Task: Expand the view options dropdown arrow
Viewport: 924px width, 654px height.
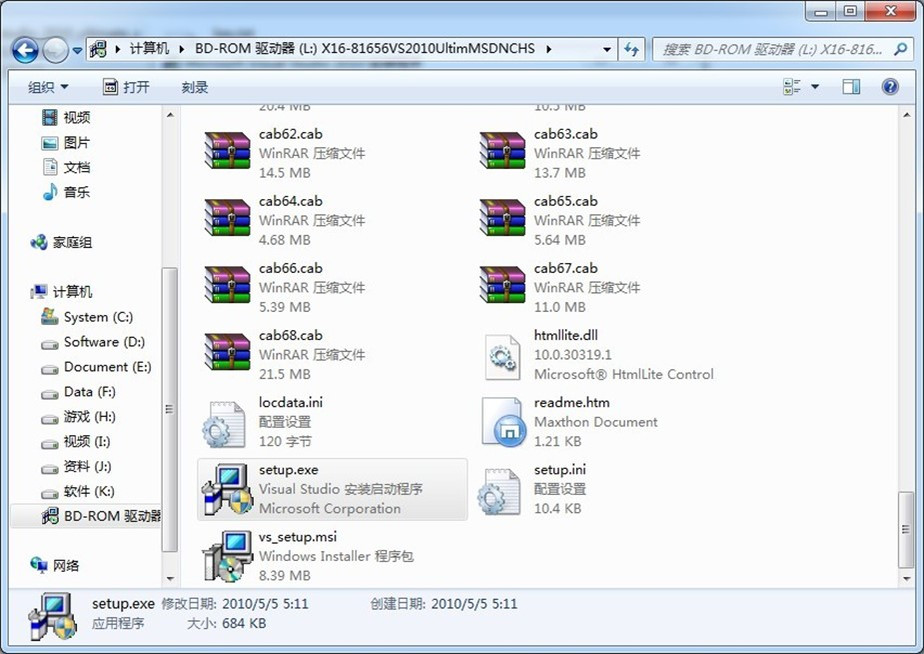Action: click(816, 87)
